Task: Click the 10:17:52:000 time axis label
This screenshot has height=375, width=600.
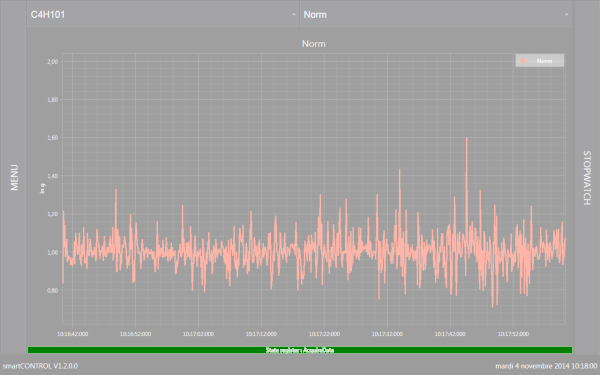Action: point(513,334)
